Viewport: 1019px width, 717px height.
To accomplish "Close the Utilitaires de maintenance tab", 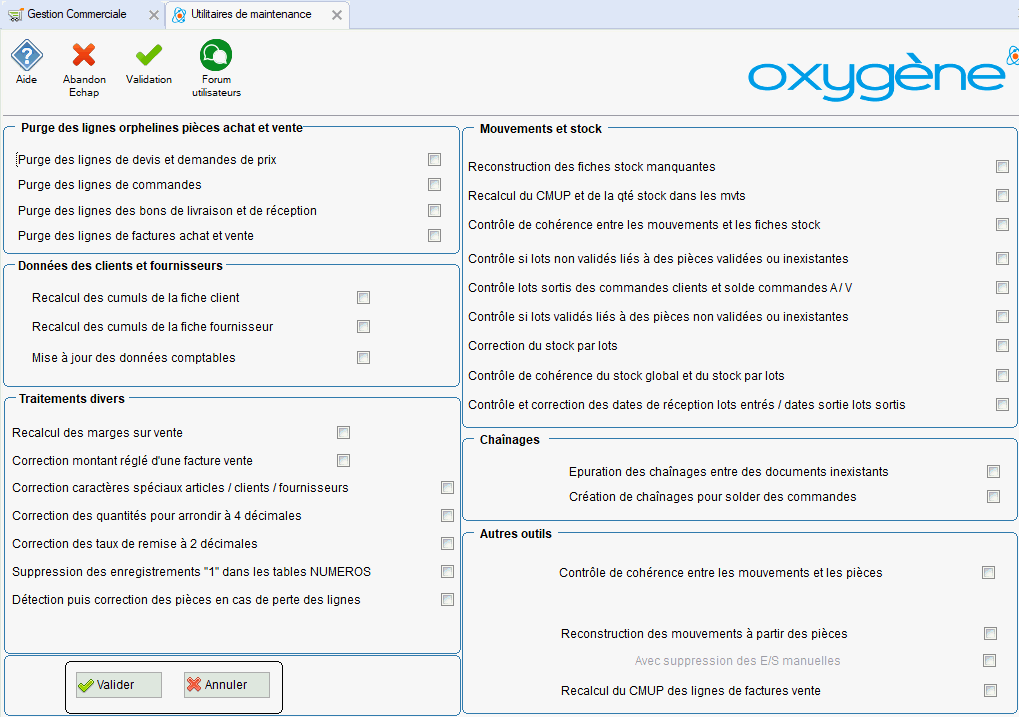I will (x=337, y=15).
